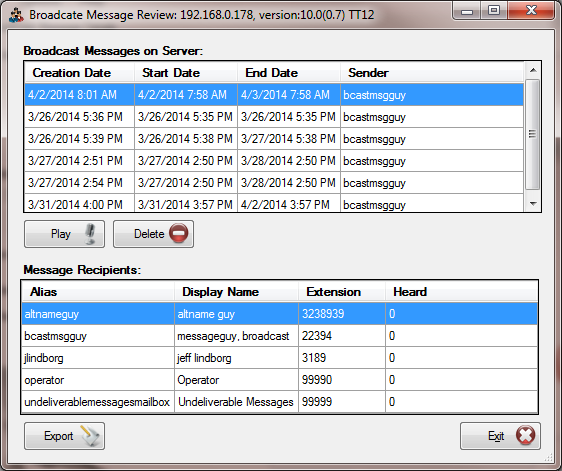Click the microphone icon on Play button

(x=90, y=234)
